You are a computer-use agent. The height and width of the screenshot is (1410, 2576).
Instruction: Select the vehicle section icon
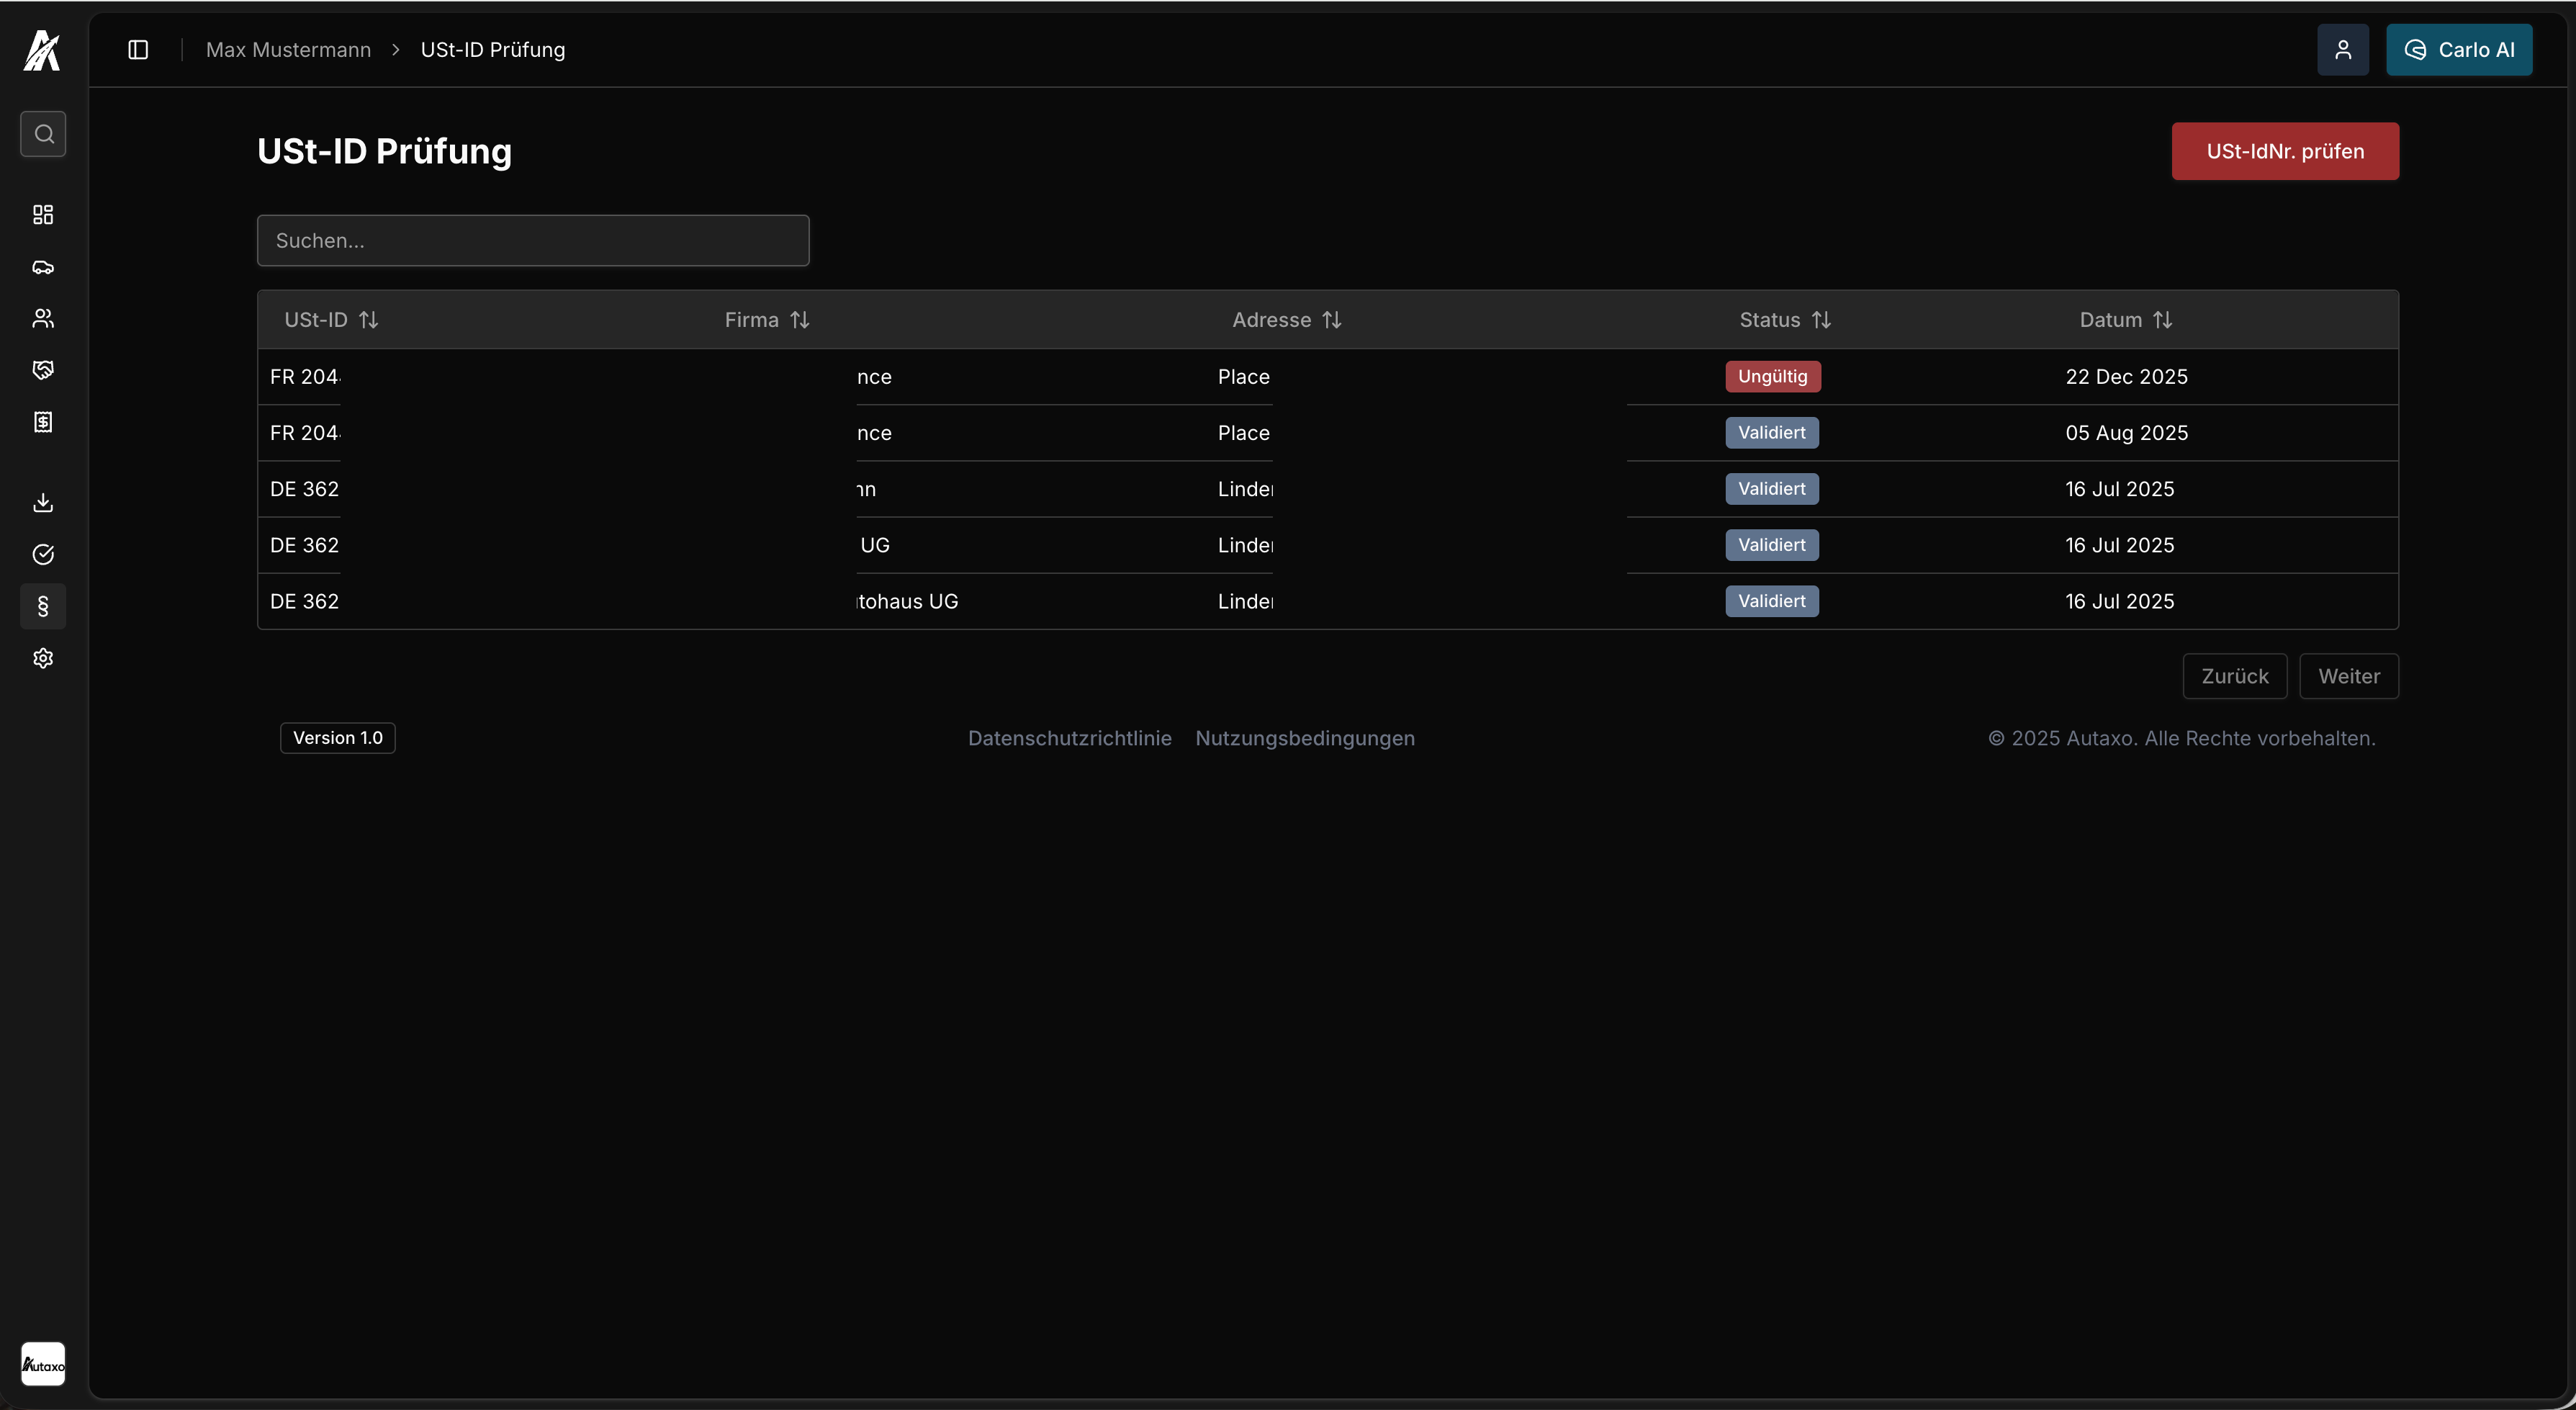(x=43, y=267)
